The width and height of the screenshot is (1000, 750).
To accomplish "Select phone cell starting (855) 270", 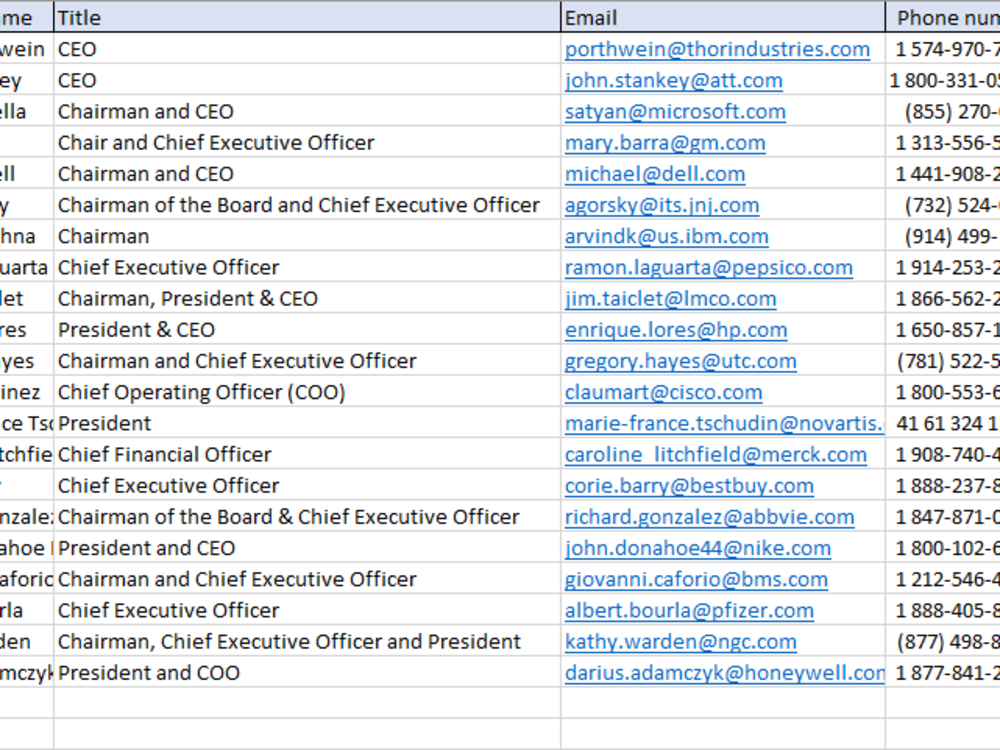I will click(943, 111).
